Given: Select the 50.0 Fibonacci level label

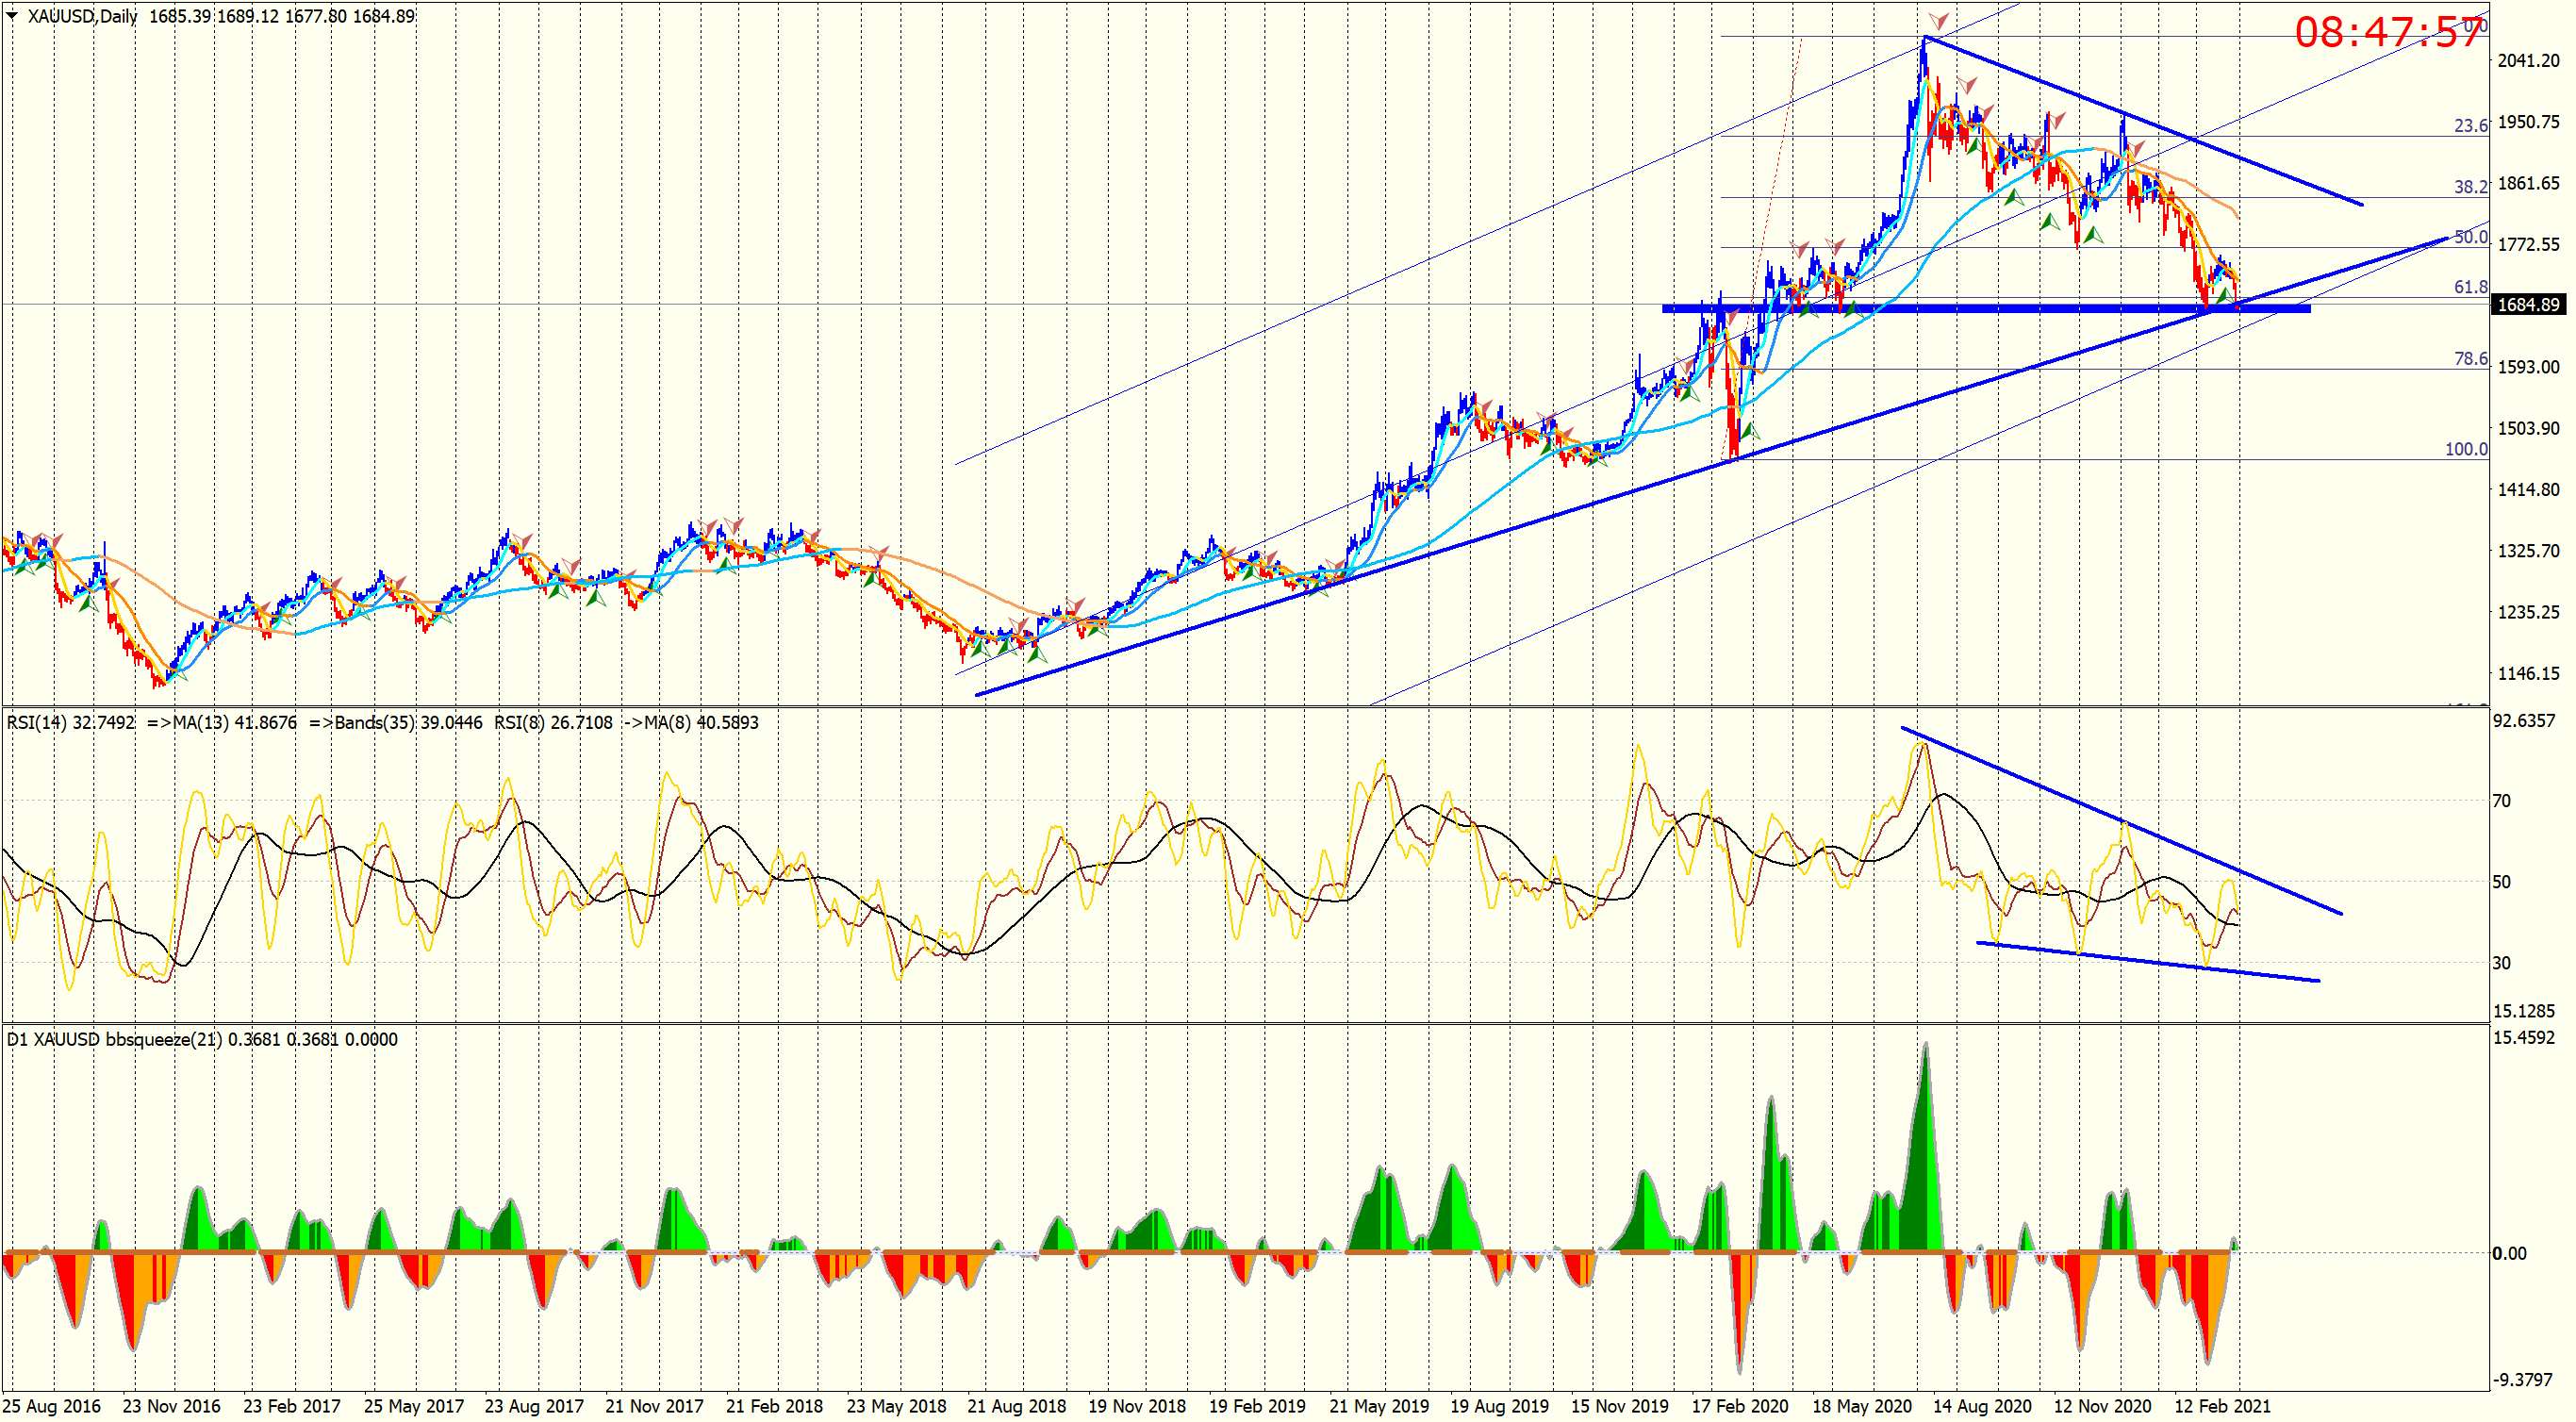Looking at the screenshot, I should tap(2470, 237).
